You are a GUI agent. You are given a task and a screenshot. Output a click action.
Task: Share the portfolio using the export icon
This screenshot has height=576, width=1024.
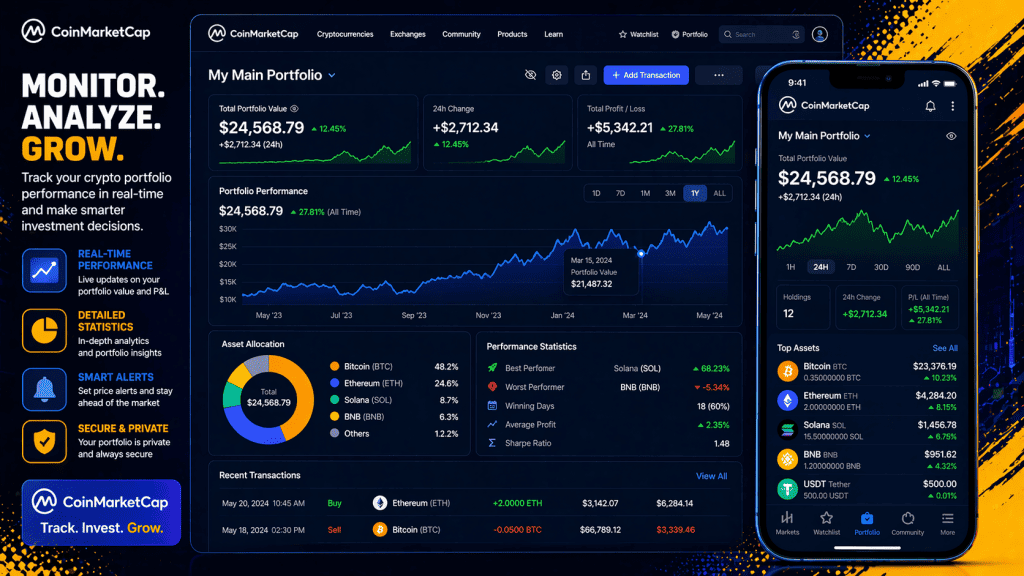click(x=586, y=75)
